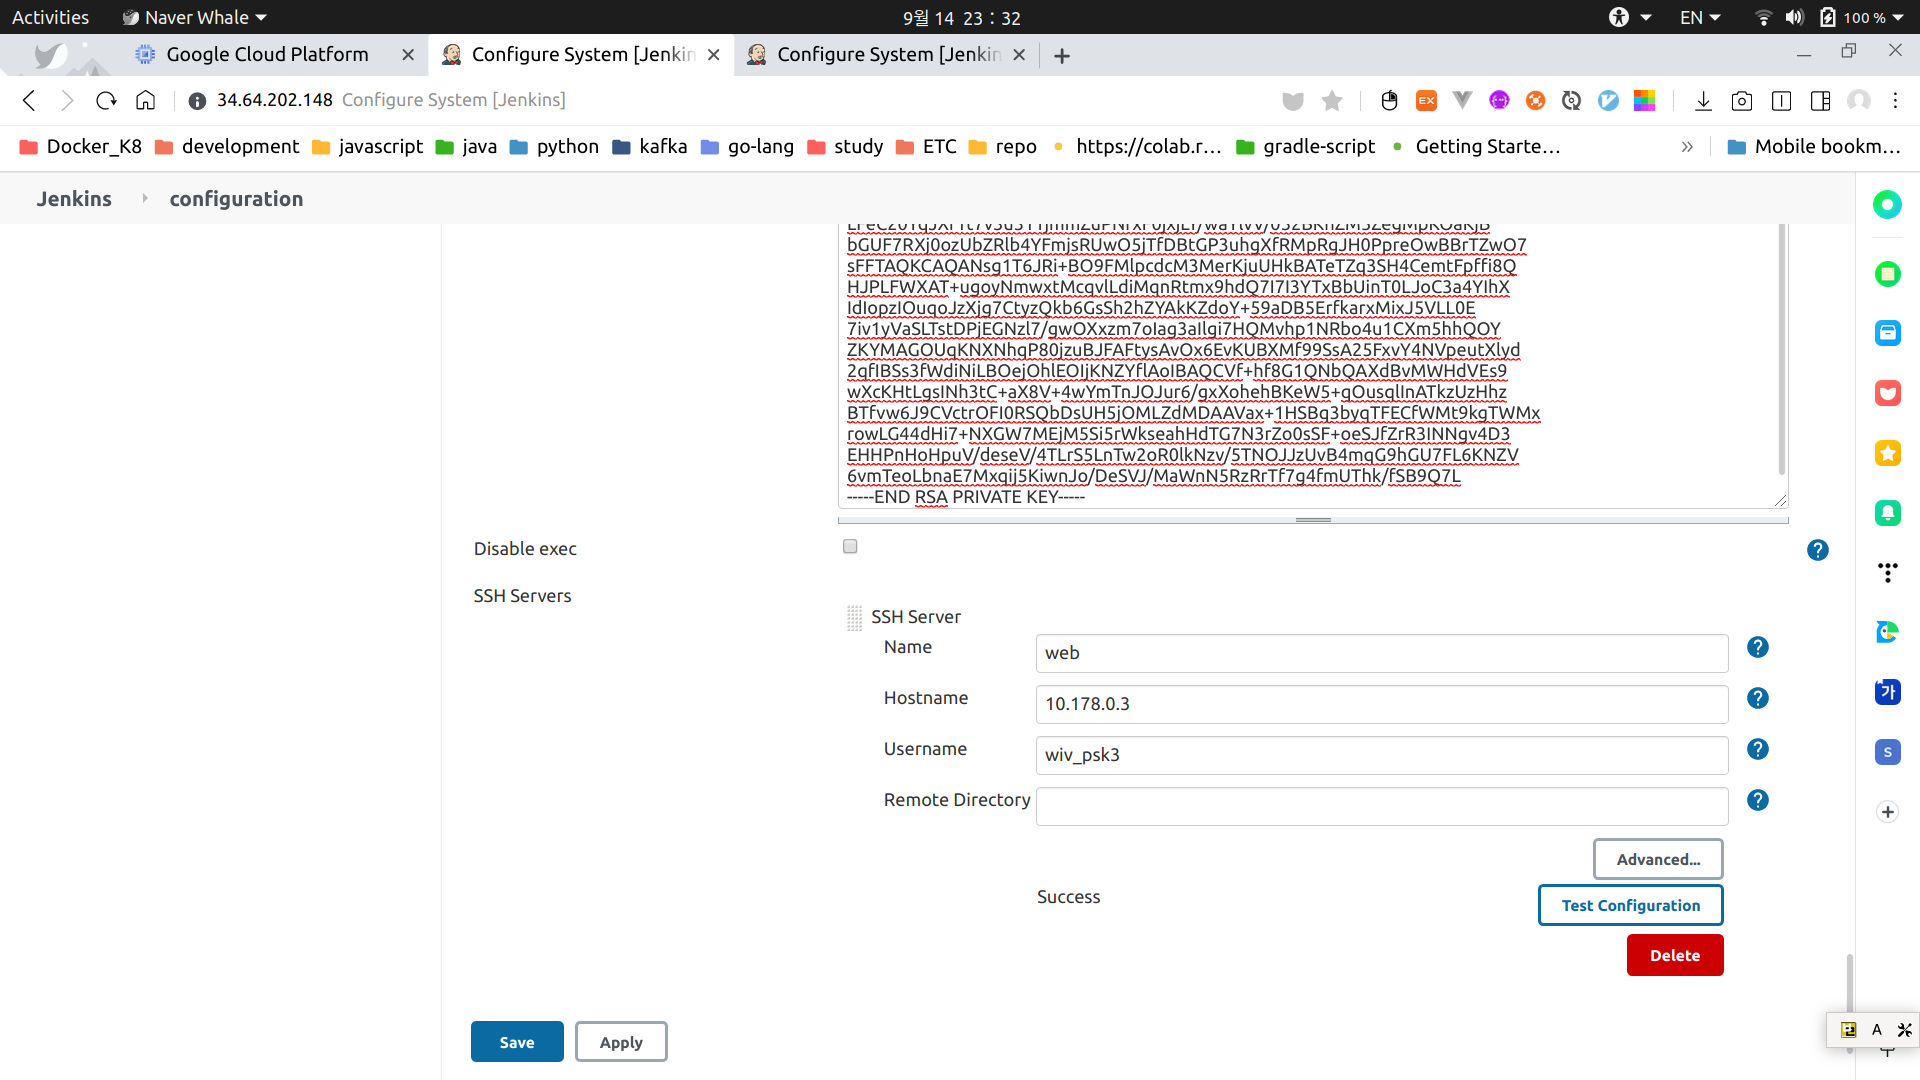Expand hidden bookmarks overflow chevron

click(1687, 147)
